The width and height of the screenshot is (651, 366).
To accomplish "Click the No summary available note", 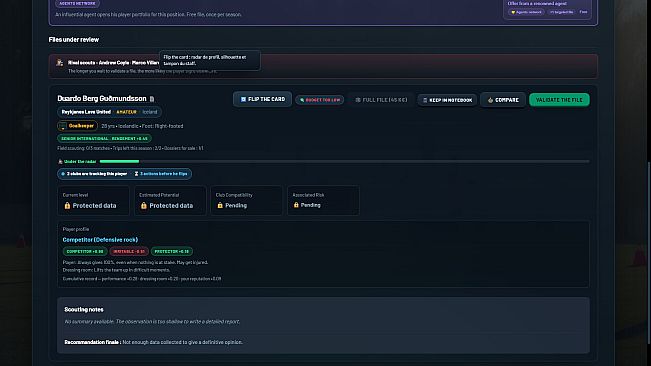I will (152, 322).
